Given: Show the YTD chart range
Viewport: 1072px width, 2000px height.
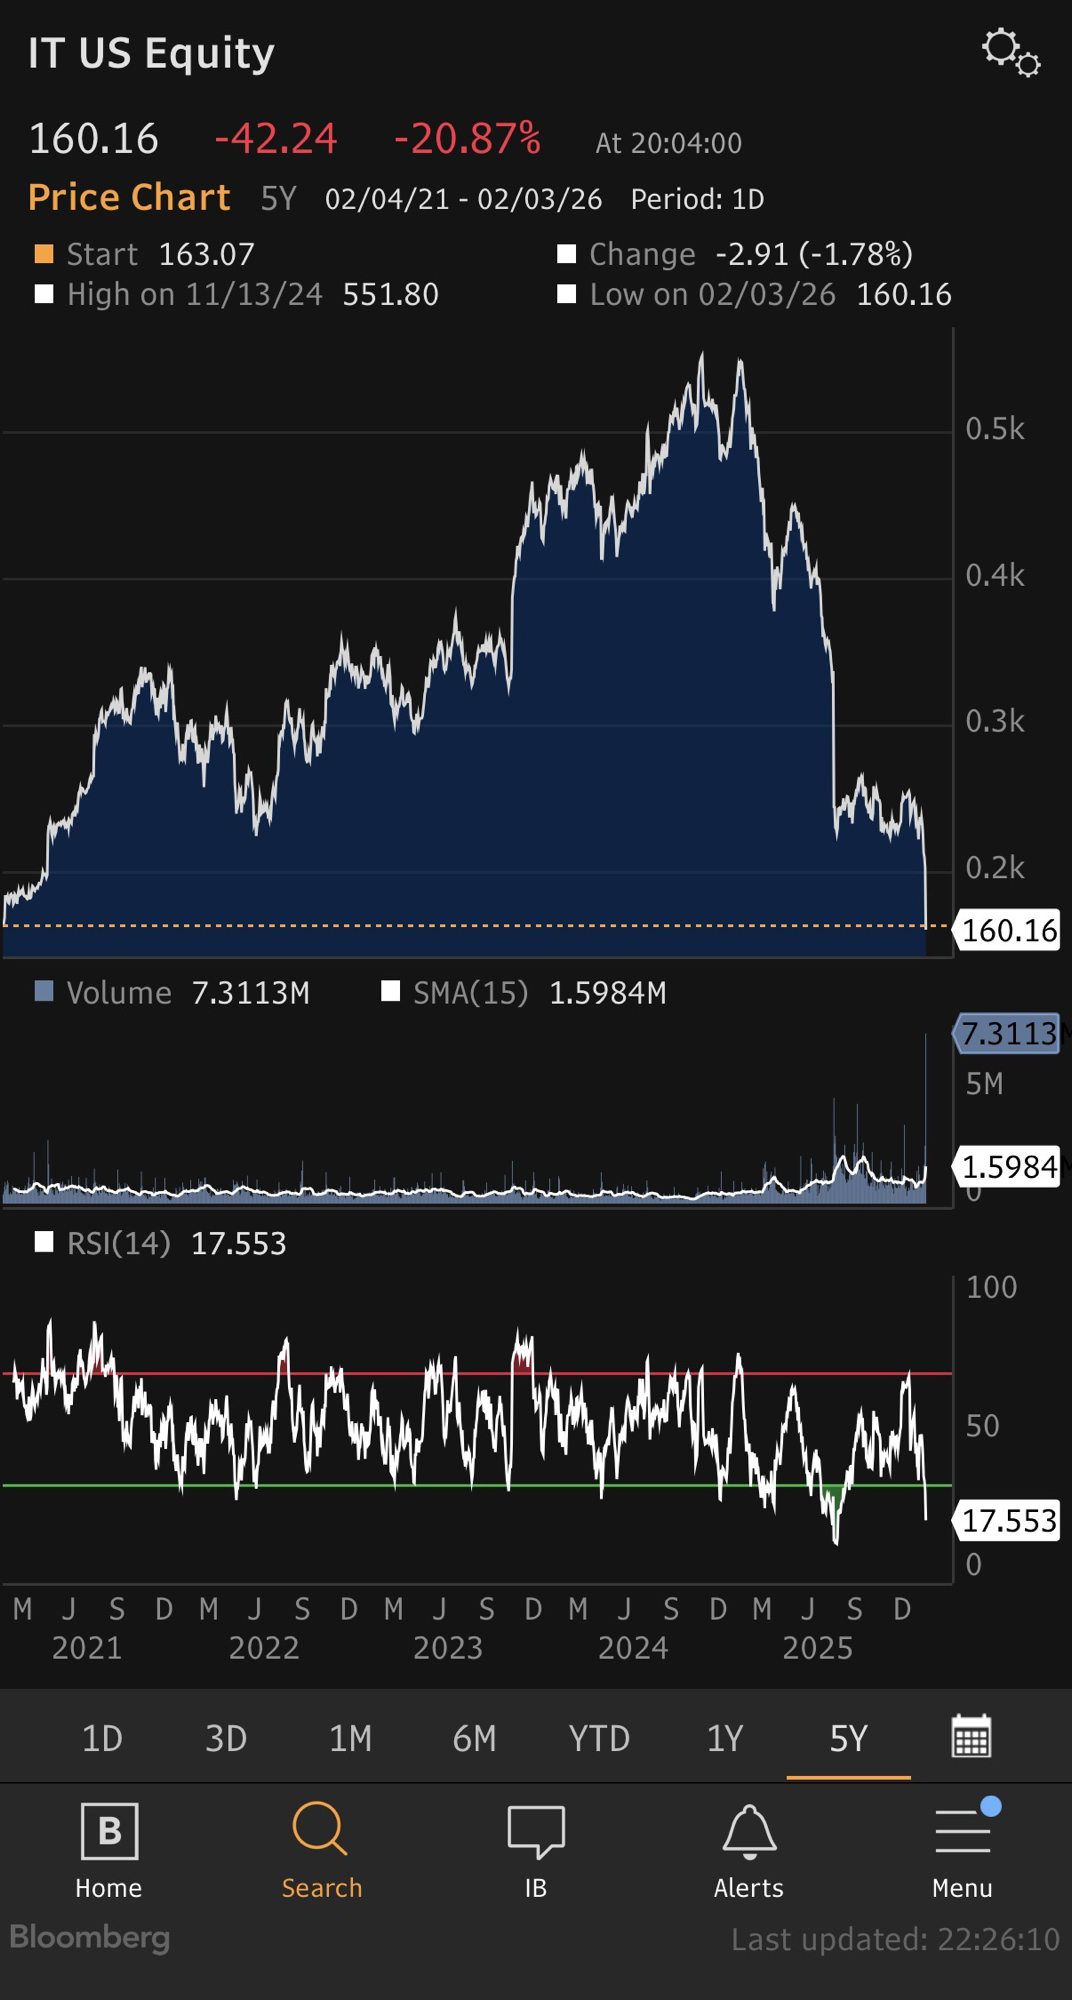Looking at the screenshot, I should [x=599, y=1738].
